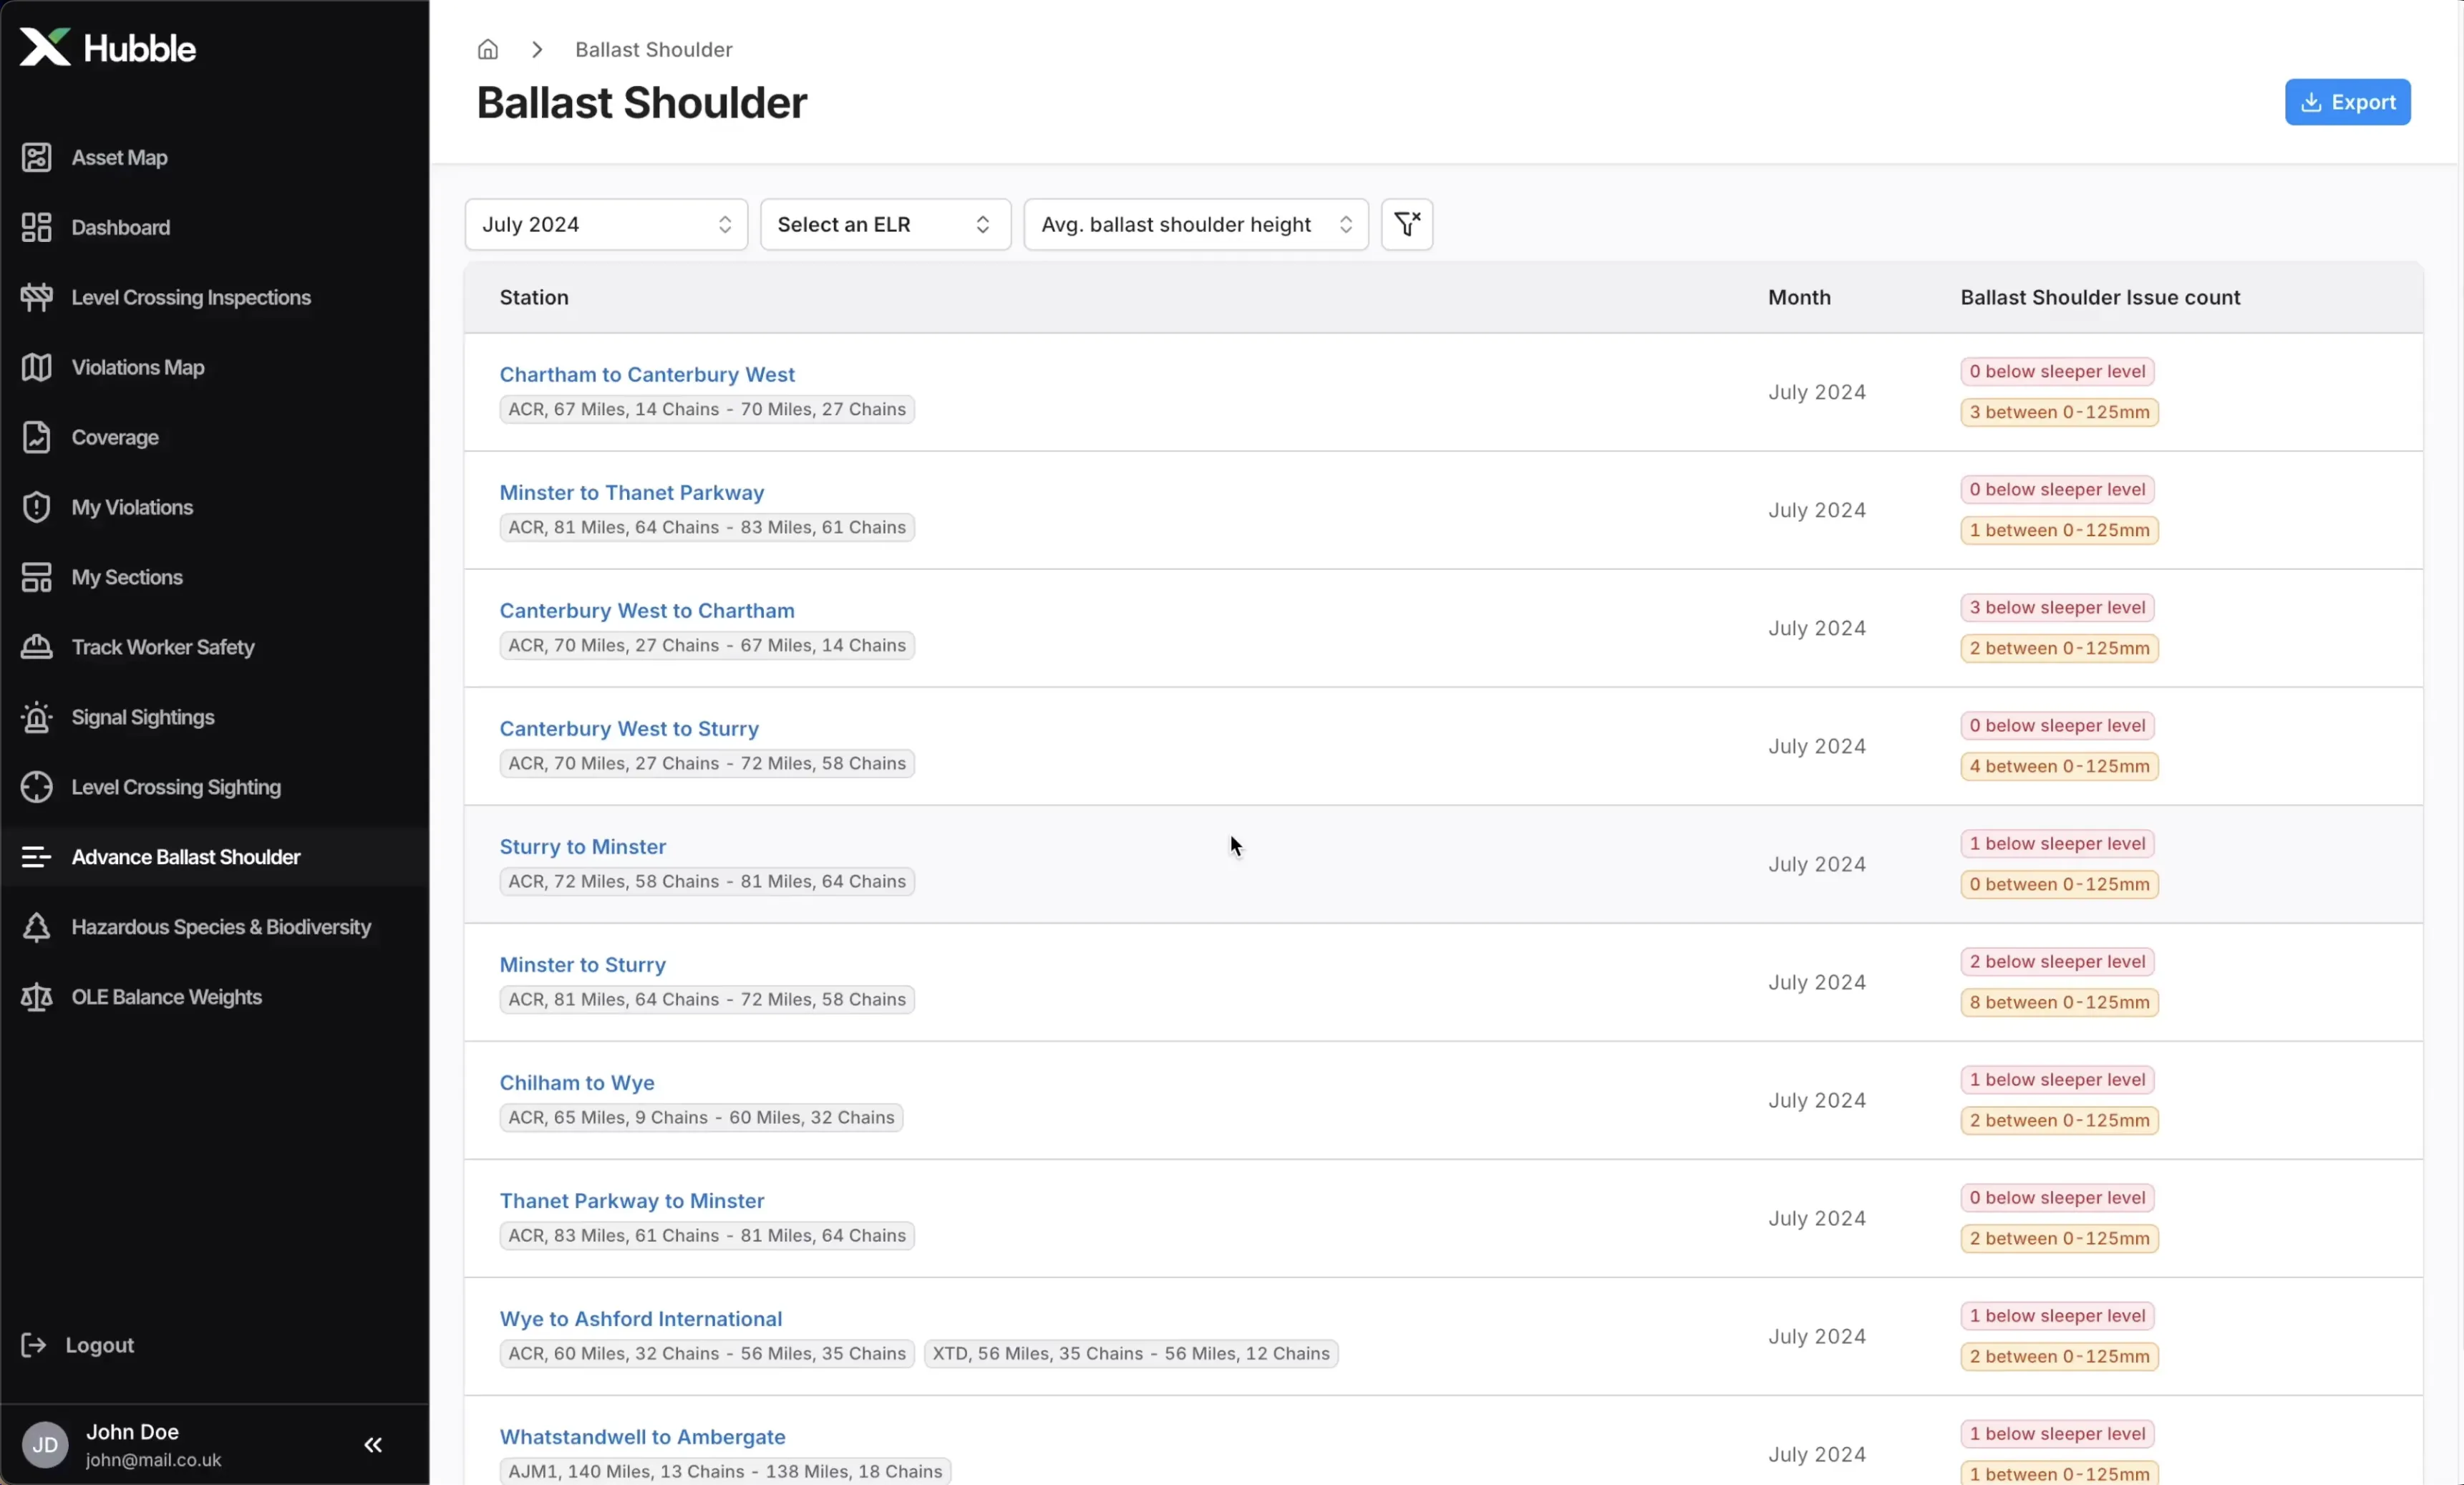Click the Level Crossing Inspections icon
This screenshot has width=2464, height=1485.
37,298
